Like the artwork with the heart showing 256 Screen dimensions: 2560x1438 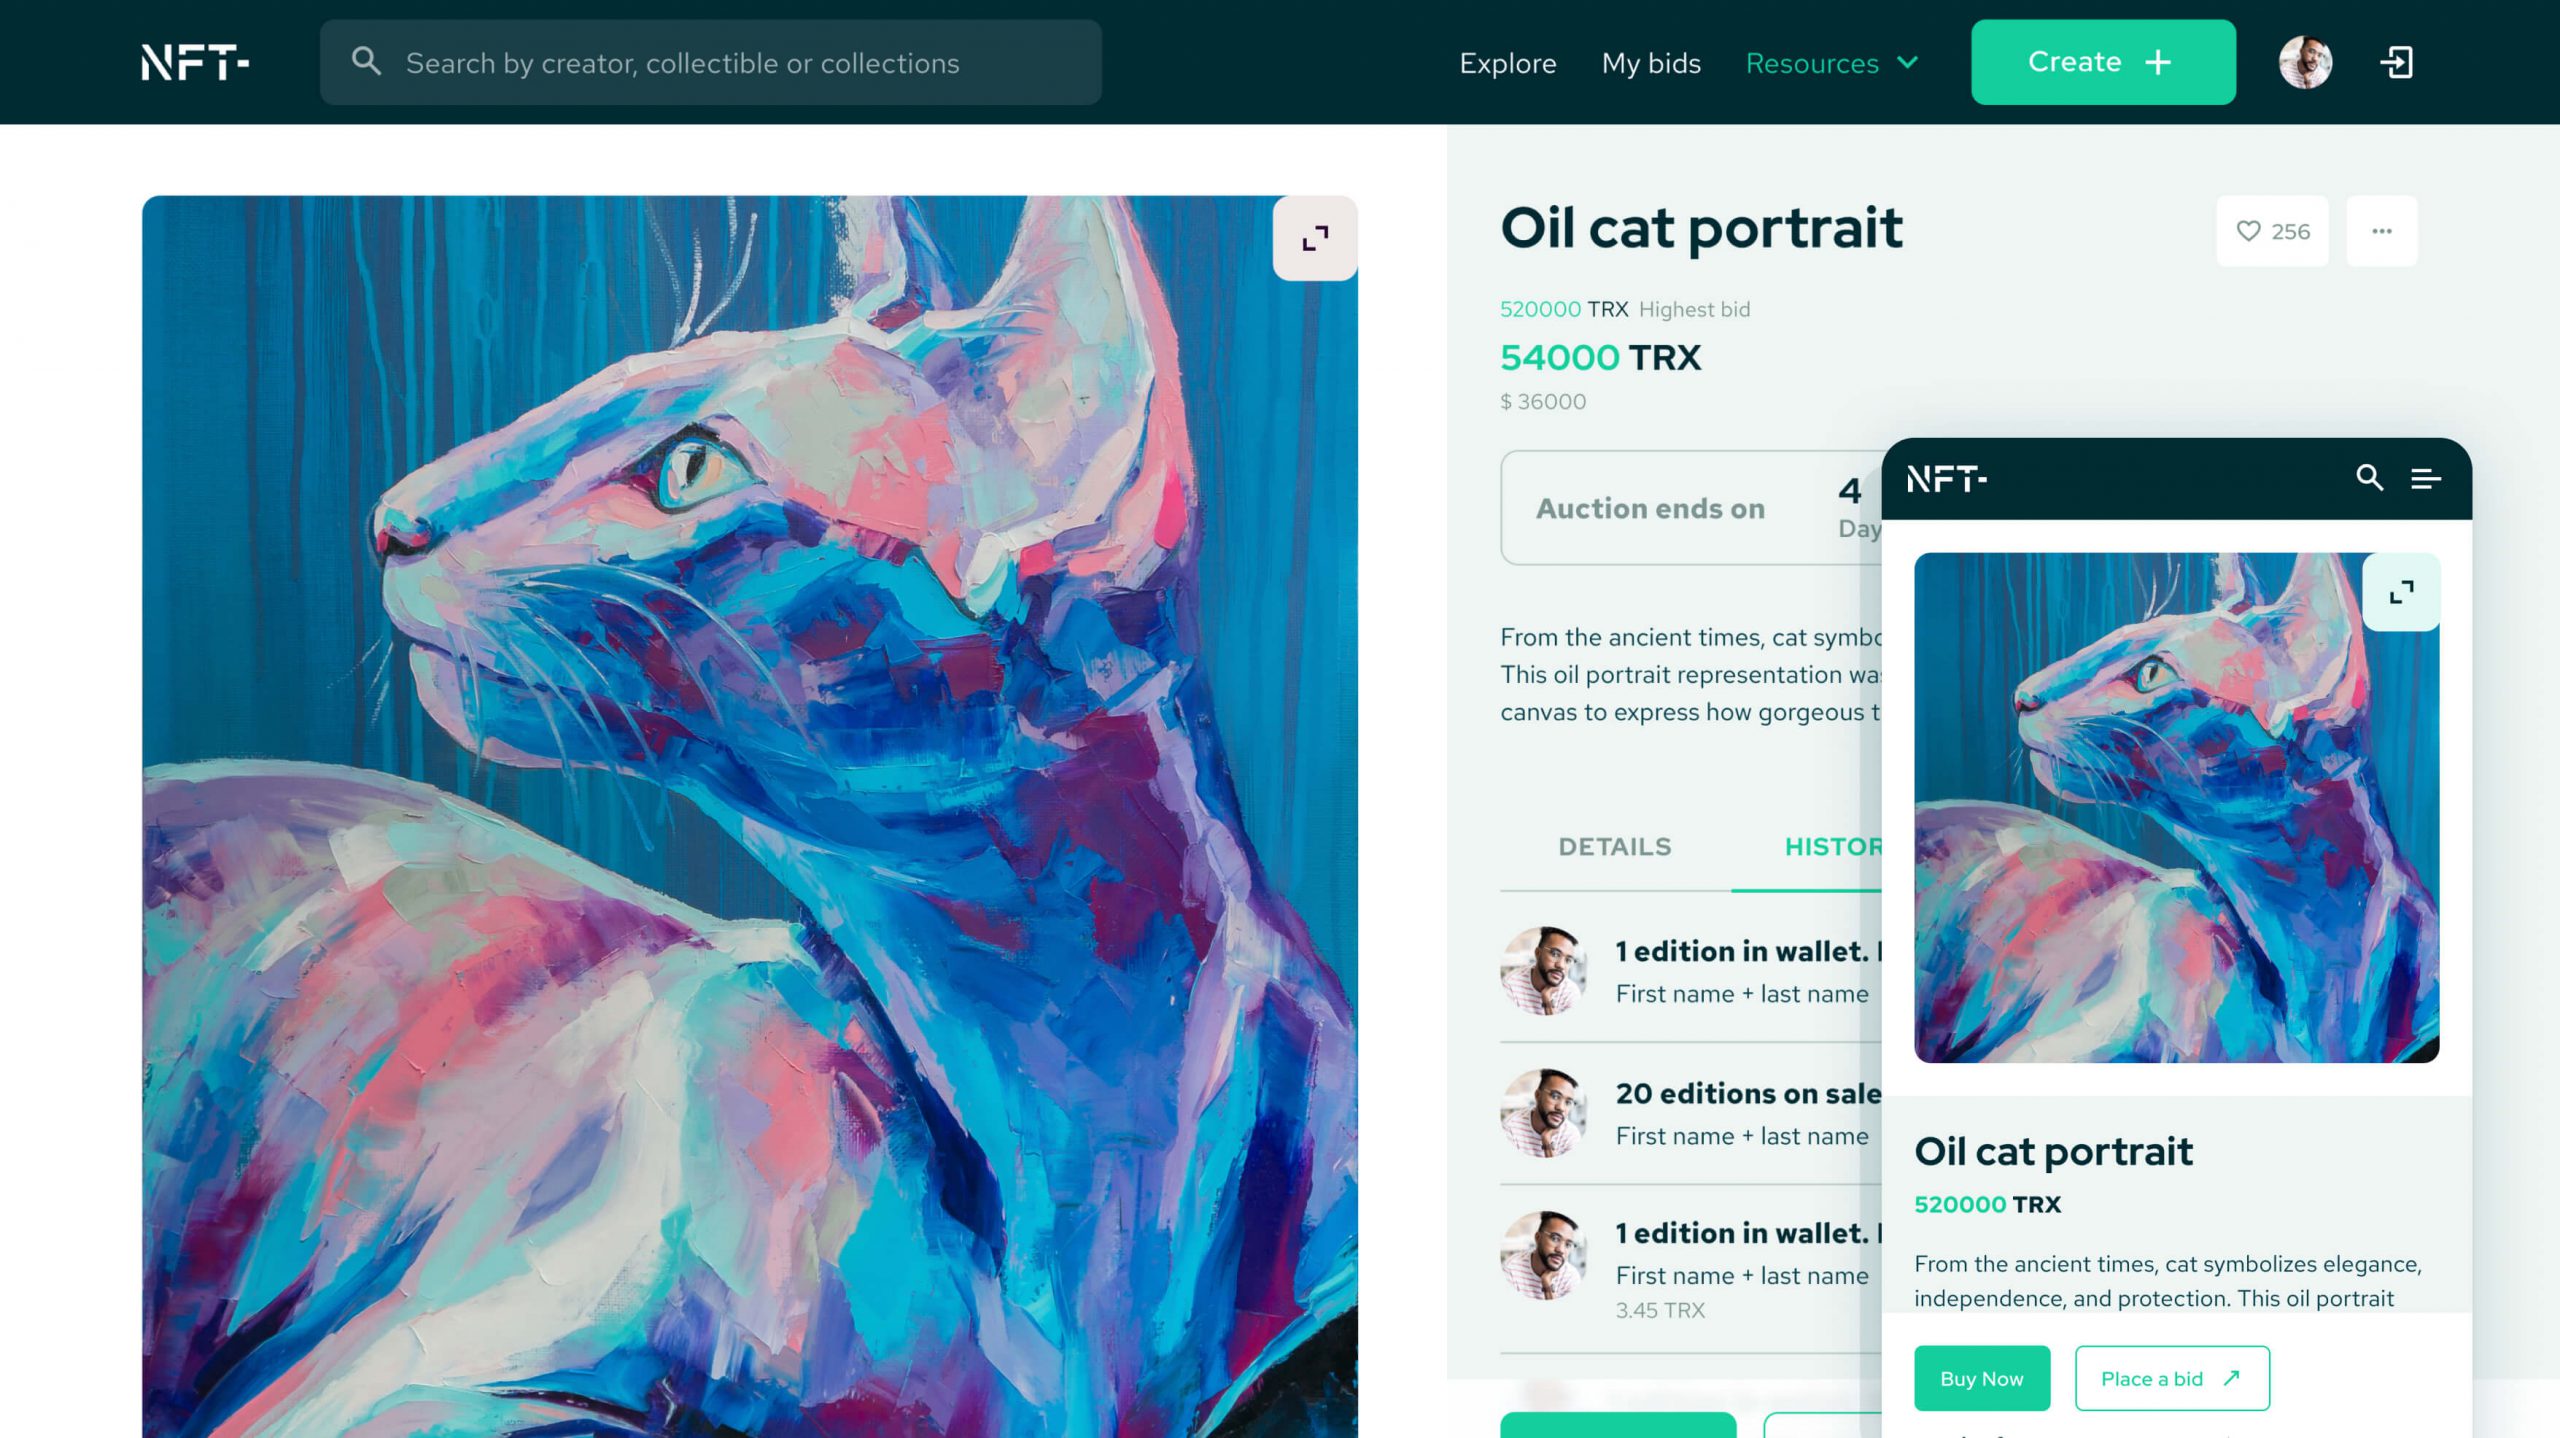[x=2272, y=231]
